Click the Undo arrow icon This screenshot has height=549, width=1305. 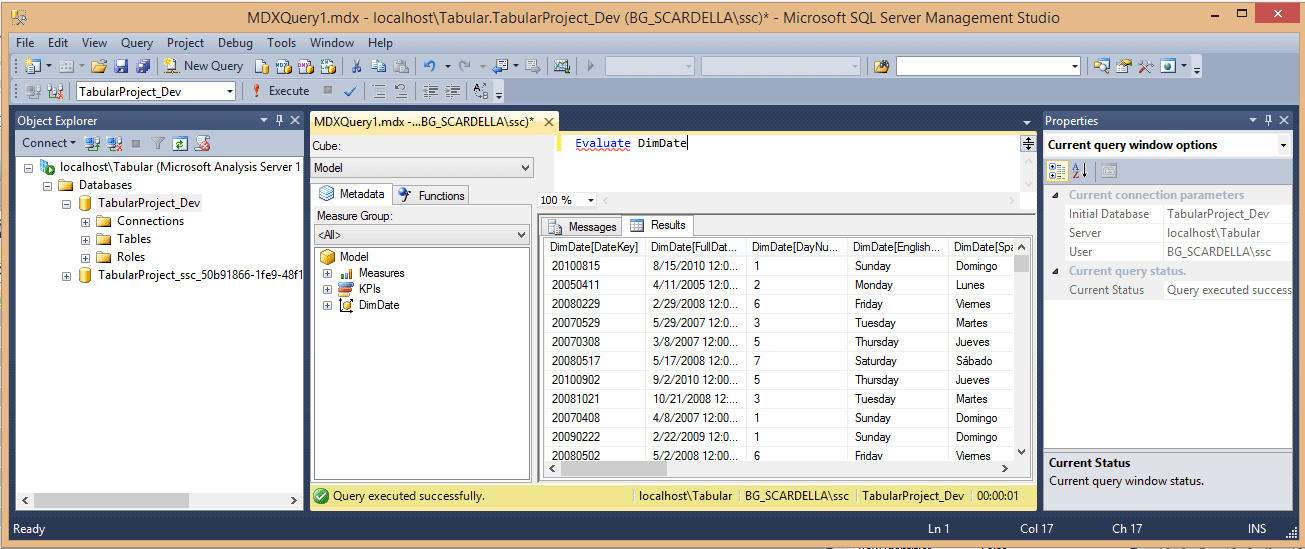[429, 66]
